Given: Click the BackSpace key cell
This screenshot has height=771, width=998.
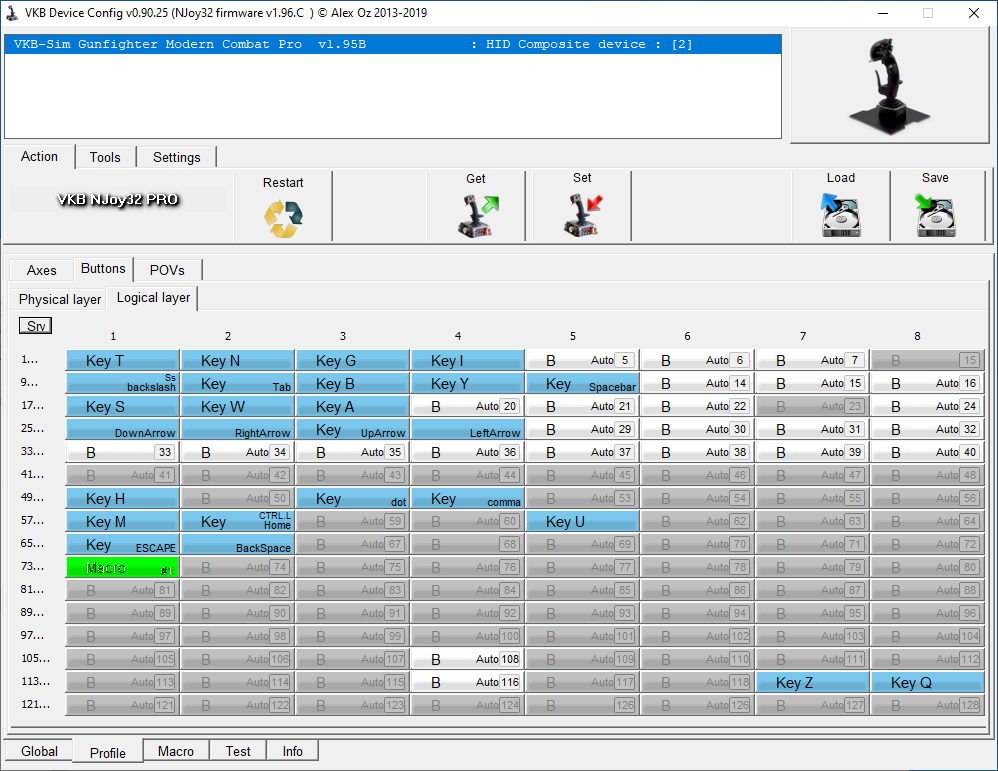Looking at the screenshot, I should point(237,544).
